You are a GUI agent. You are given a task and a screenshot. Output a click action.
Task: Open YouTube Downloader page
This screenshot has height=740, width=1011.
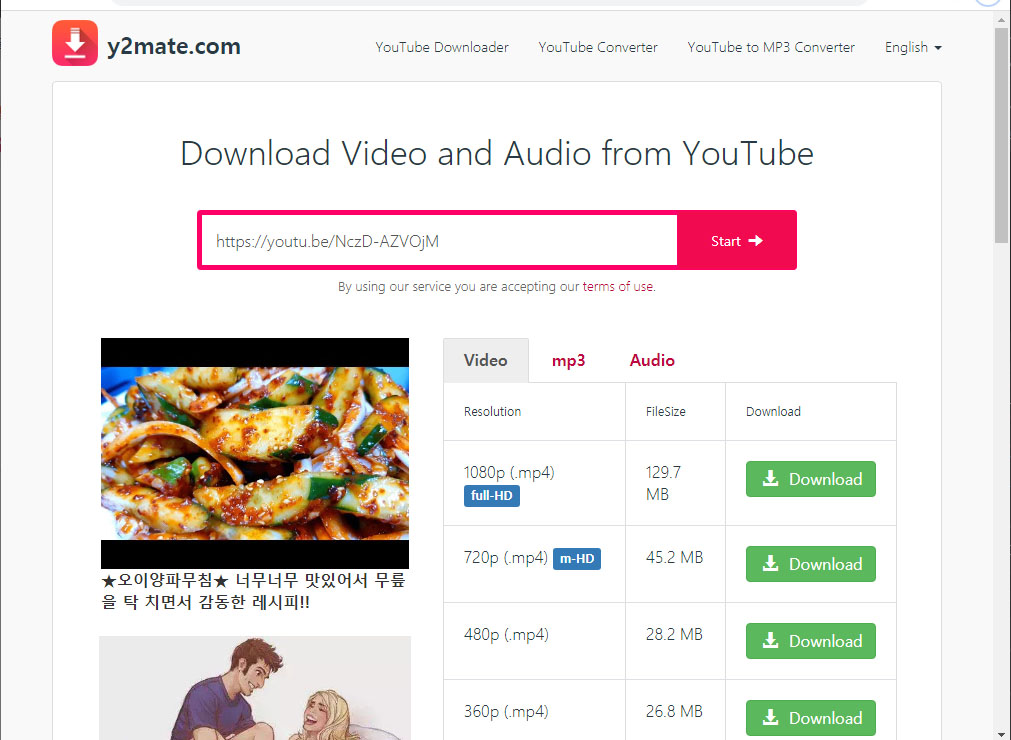pyautogui.click(x=442, y=47)
